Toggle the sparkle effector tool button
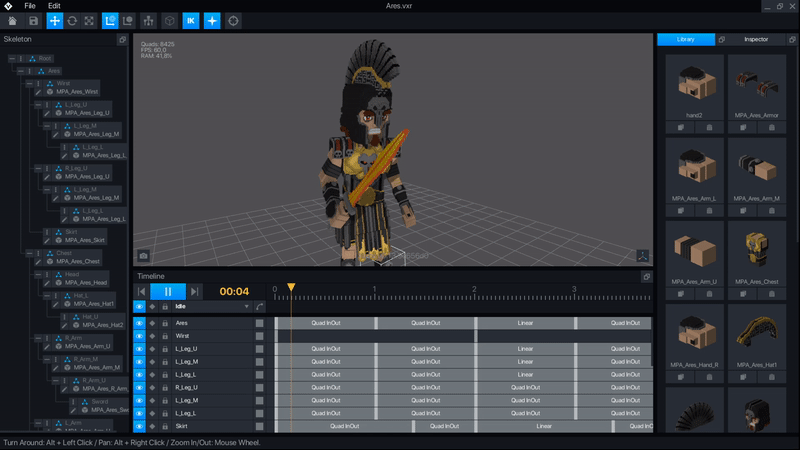The height and width of the screenshot is (450, 800). (212, 21)
